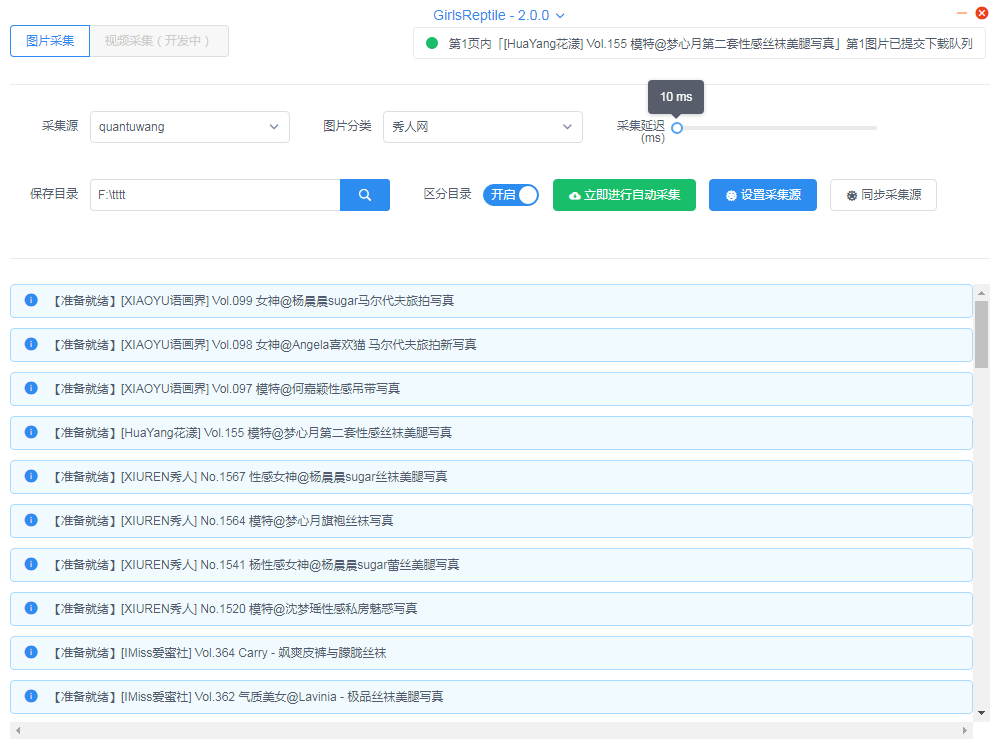The width and height of the screenshot is (1000, 750).
Task: Click info icon of XIAOYU Vol.099 row
Action: tap(31, 300)
